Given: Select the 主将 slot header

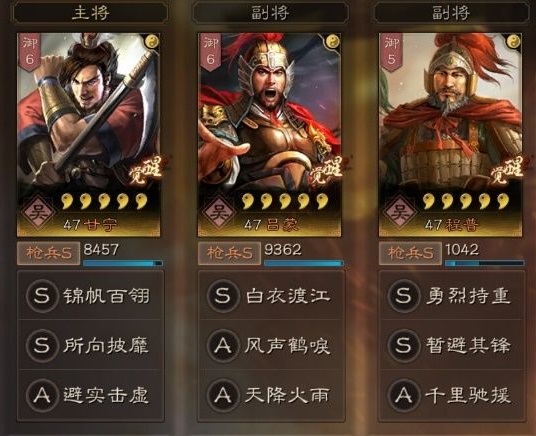Looking at the screenshot, I should [91, 13].
